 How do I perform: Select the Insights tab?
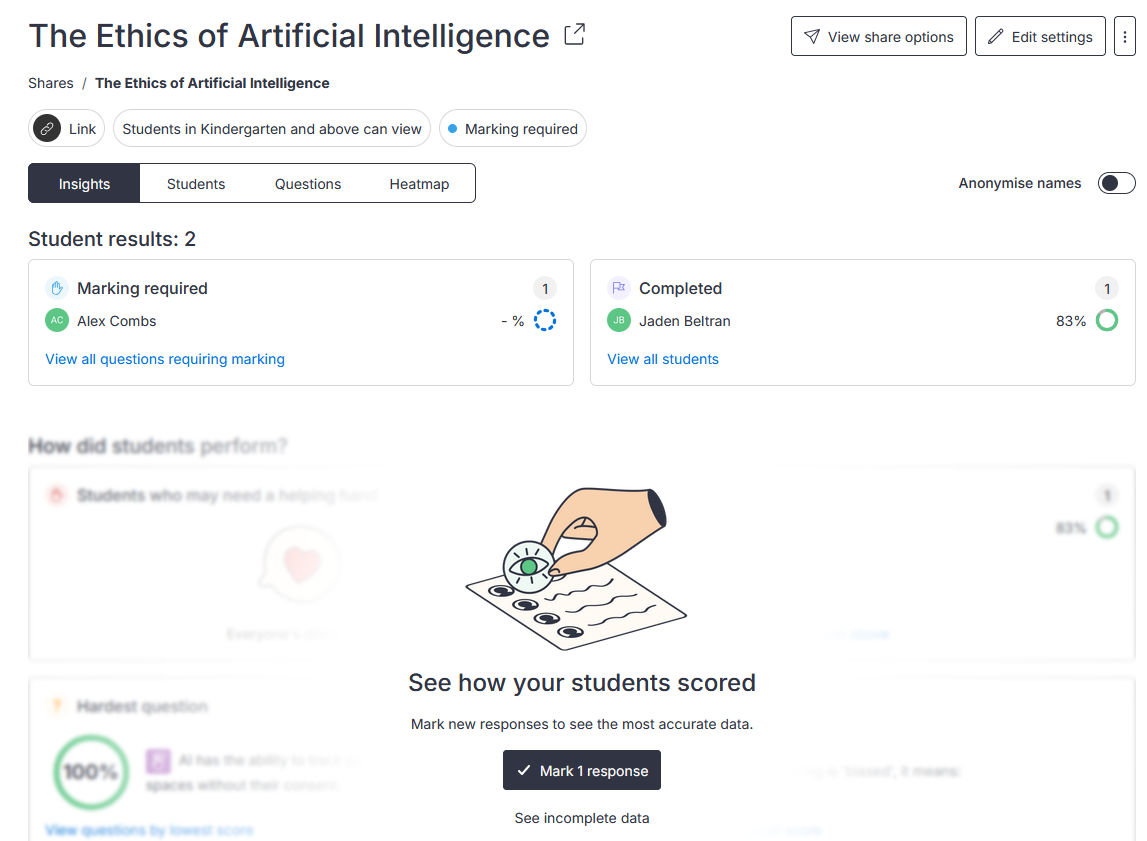coord(84,184)
